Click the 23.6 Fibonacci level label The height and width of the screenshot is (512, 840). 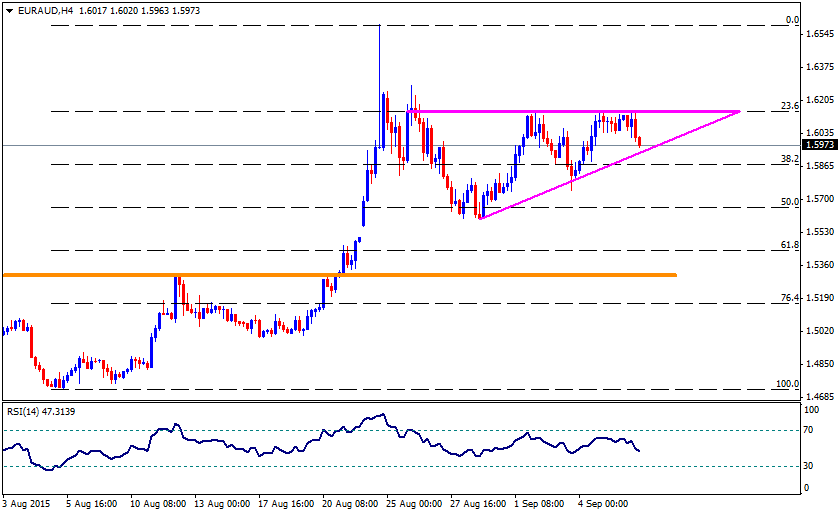(790, 106)
